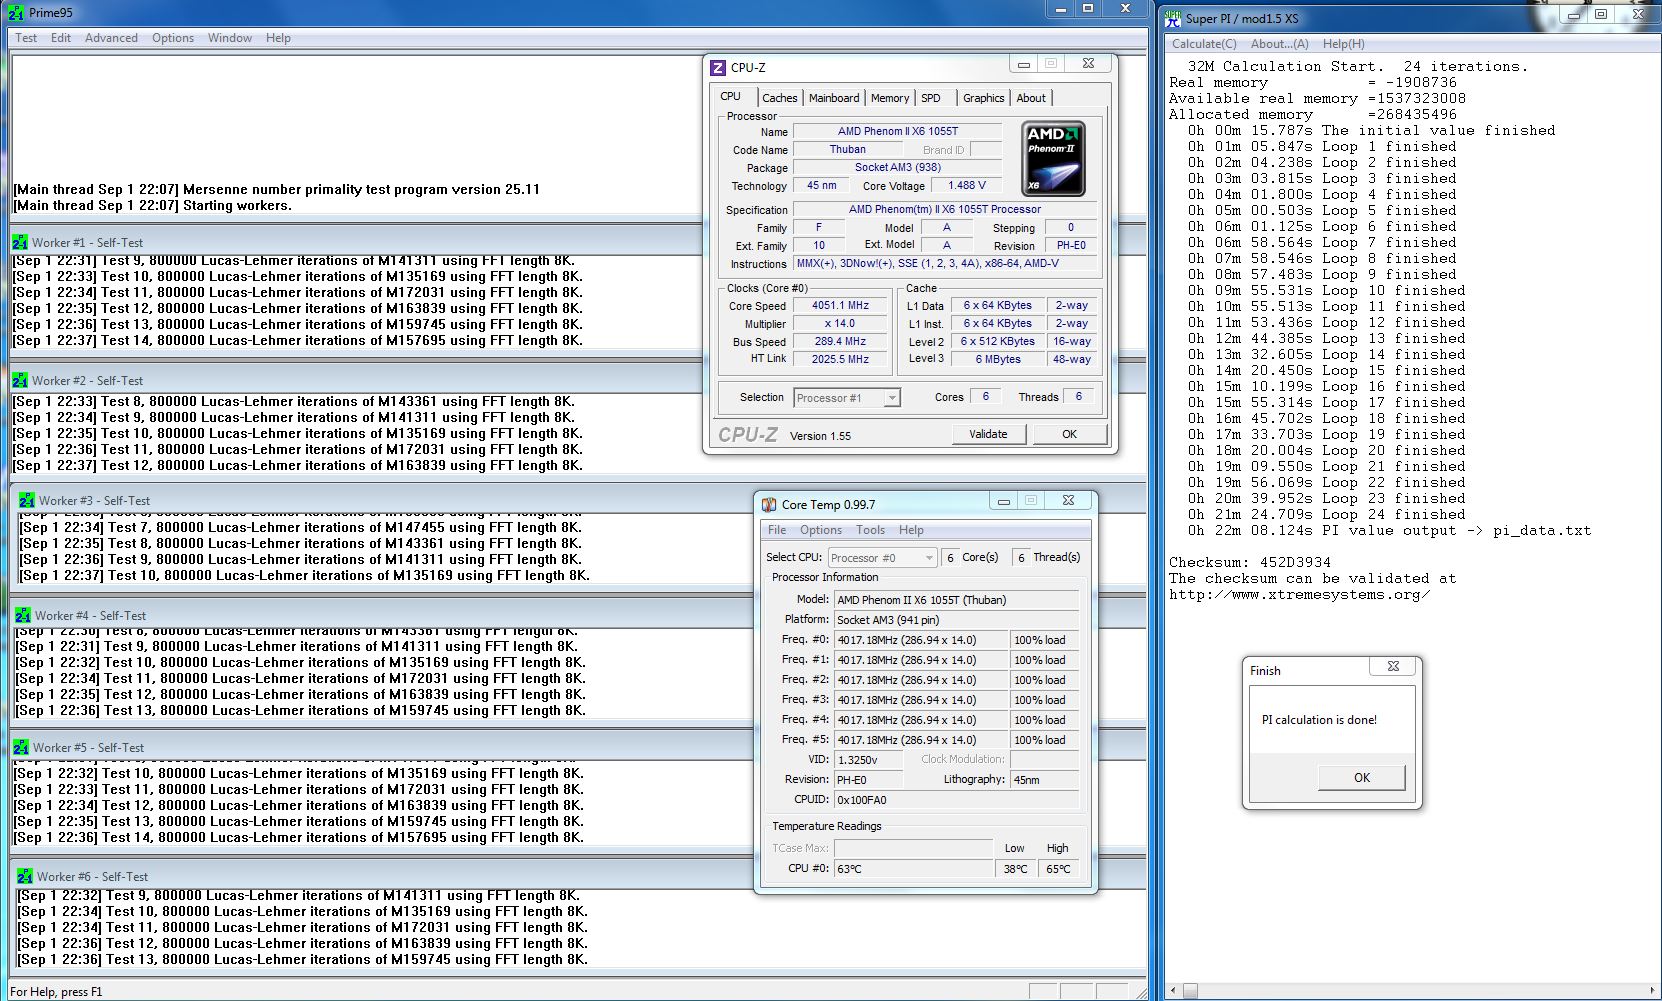This screenshot has height=1001, width=1662.
Task: Open the Calculate(C) menu in Super PI
Action: 1204,44
